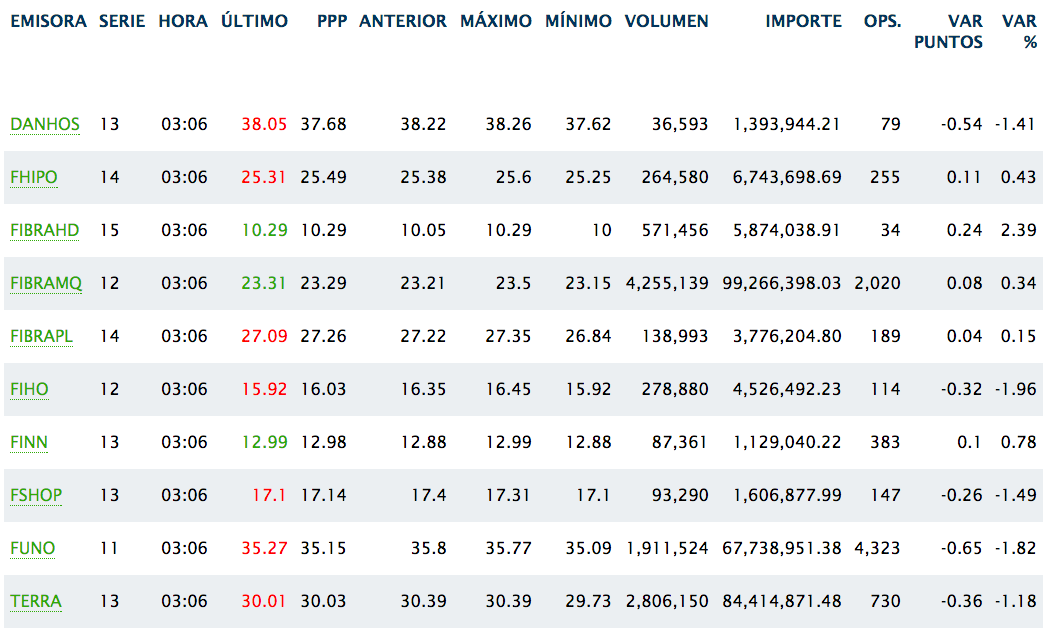This screenshot has width=1050, height=634.
Task: Click the OPS. column header
Action: [883, 21]
